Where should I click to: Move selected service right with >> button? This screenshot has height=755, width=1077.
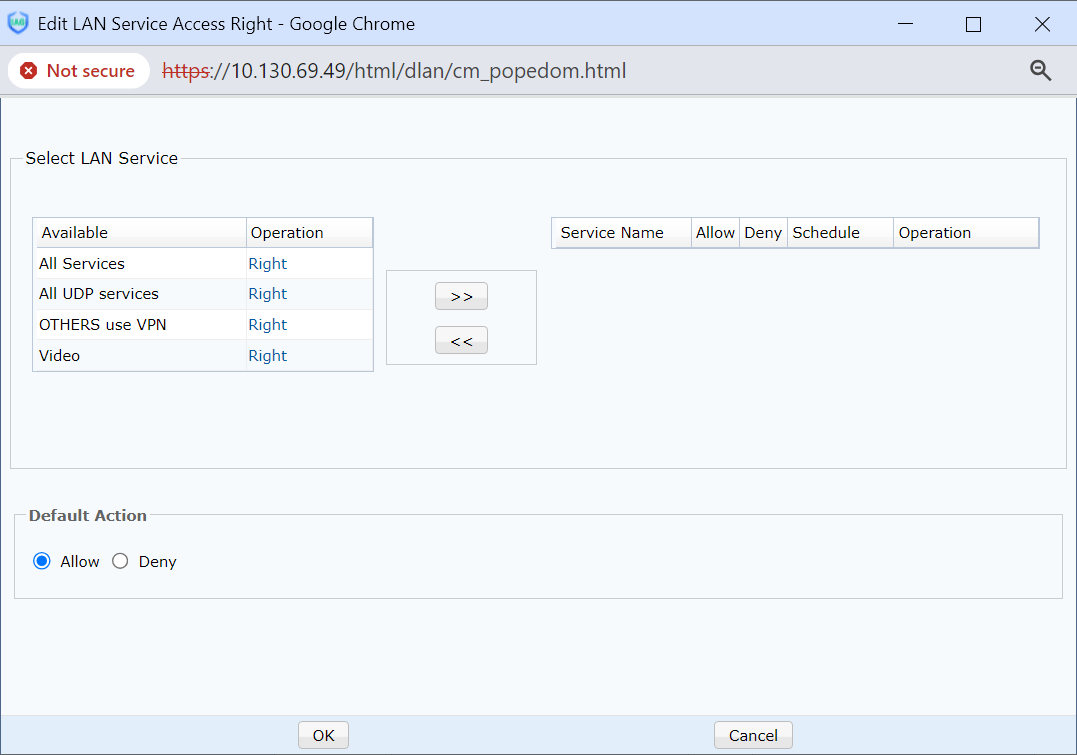coord(461,296)
